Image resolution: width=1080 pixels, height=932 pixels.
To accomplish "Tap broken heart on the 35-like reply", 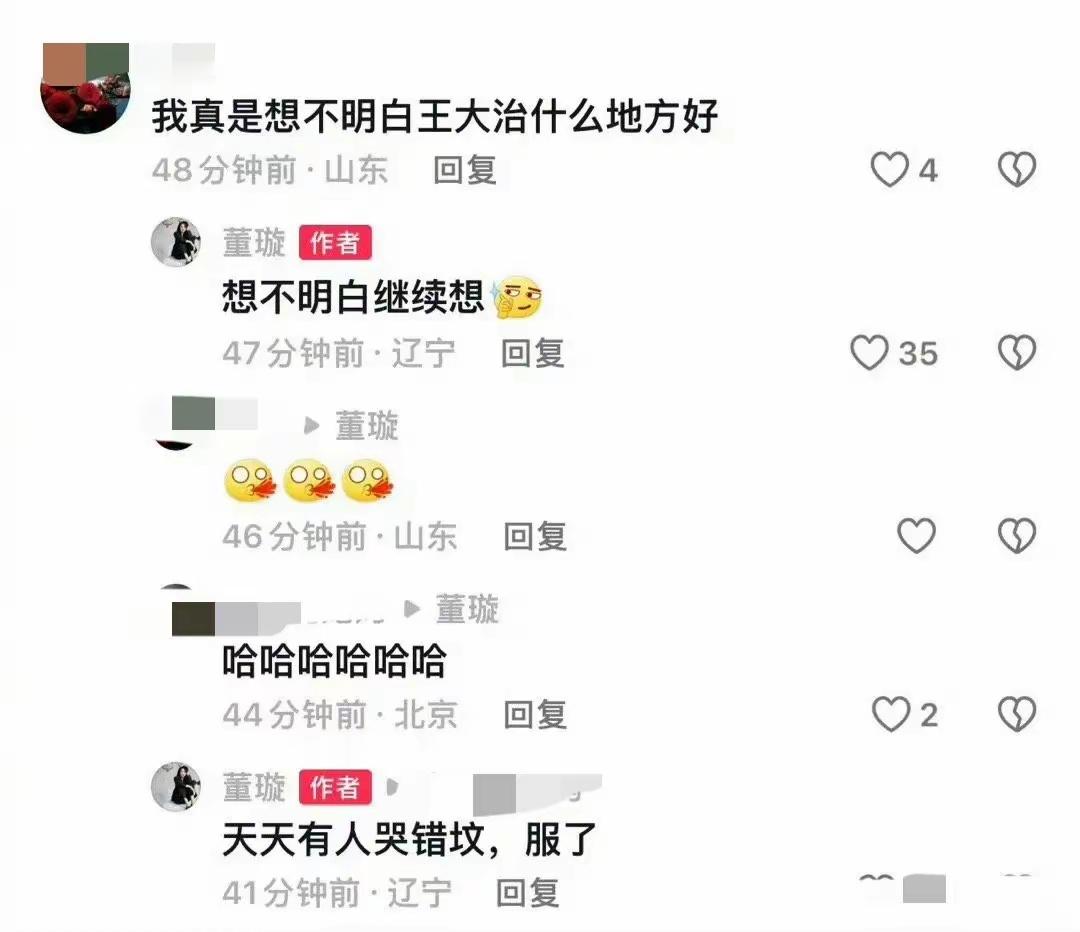I will point(1017,353).
